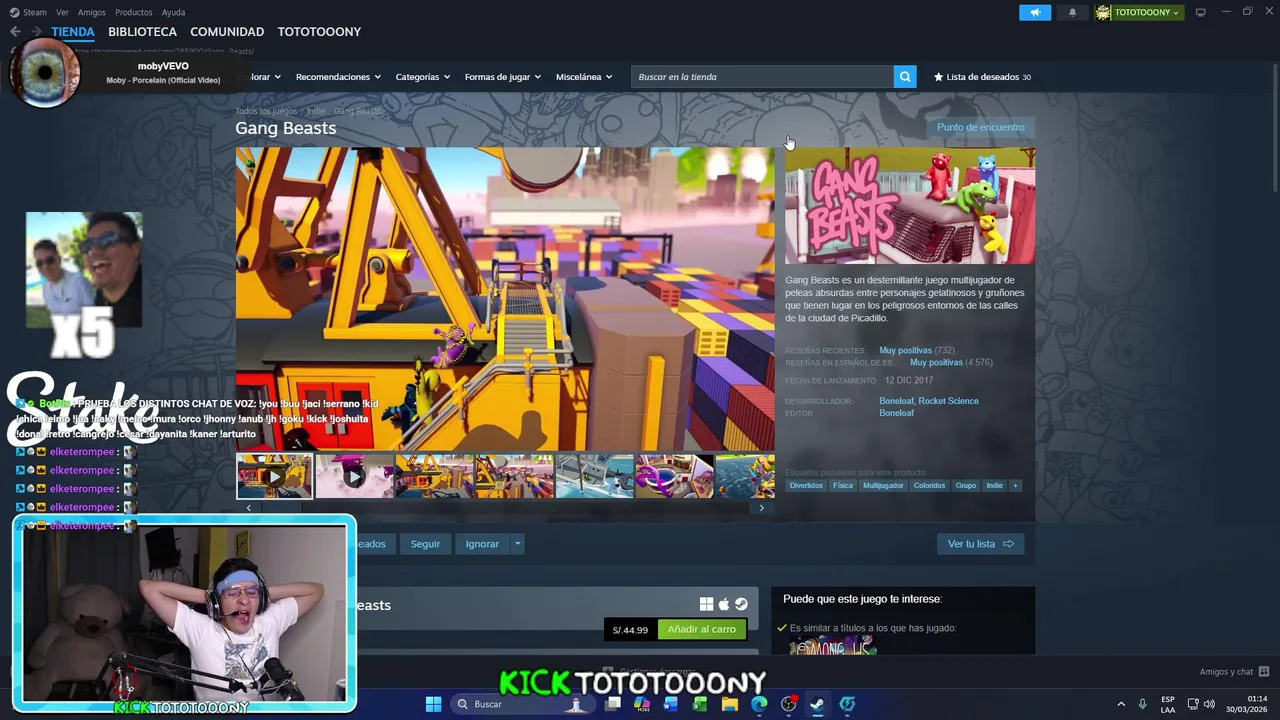Open File Explorer from the taskbar
Screen dimensions: 1280x720
730,704
